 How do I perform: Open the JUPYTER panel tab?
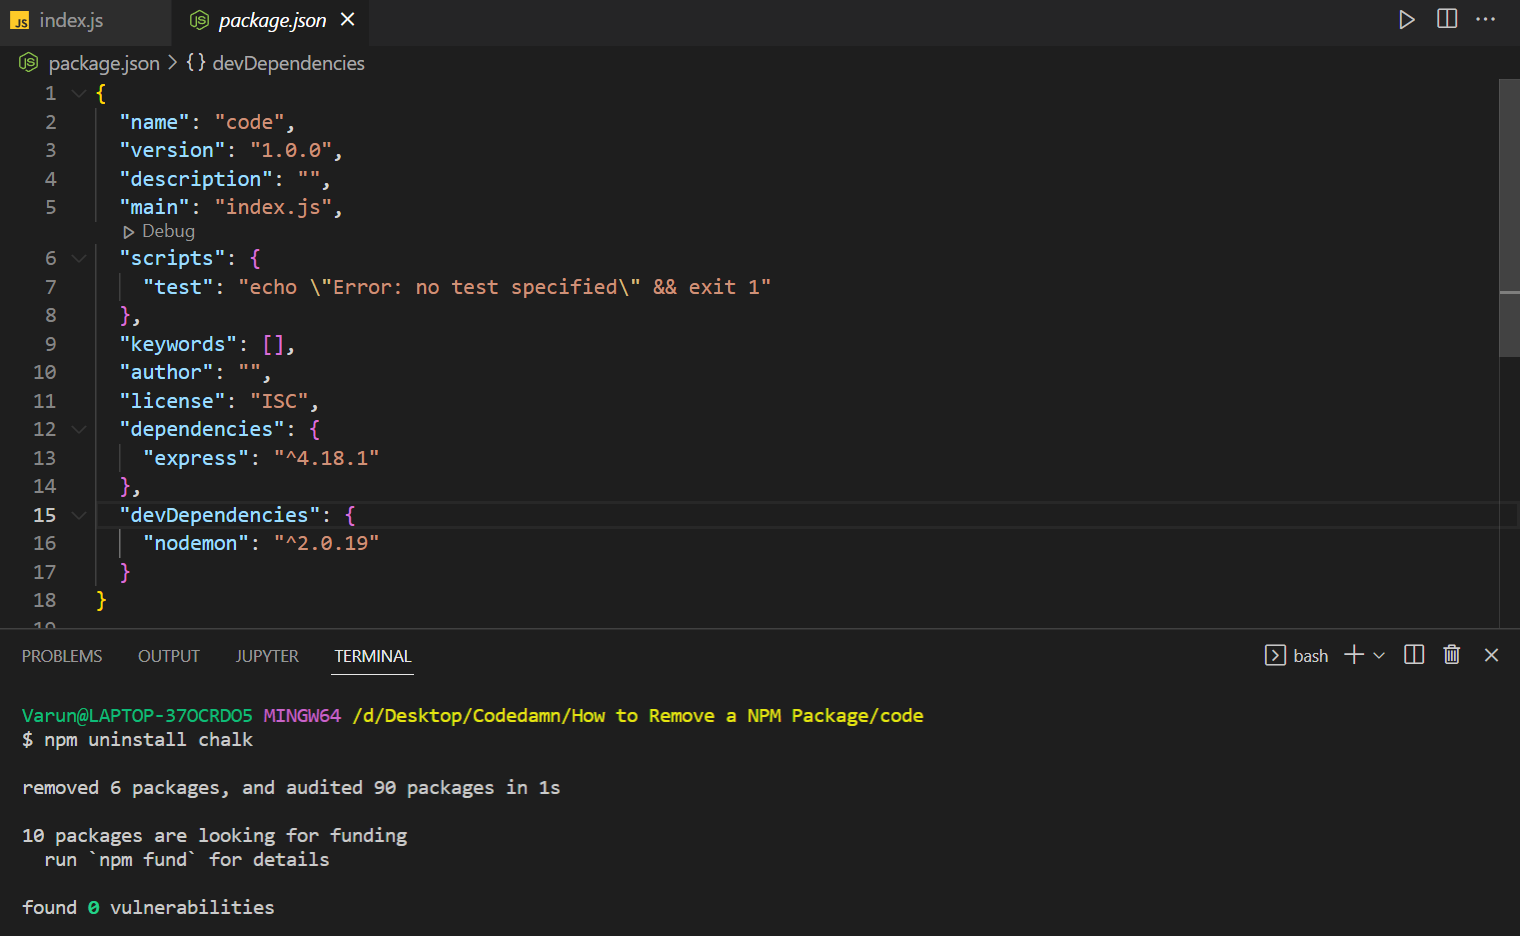[266, 656]
